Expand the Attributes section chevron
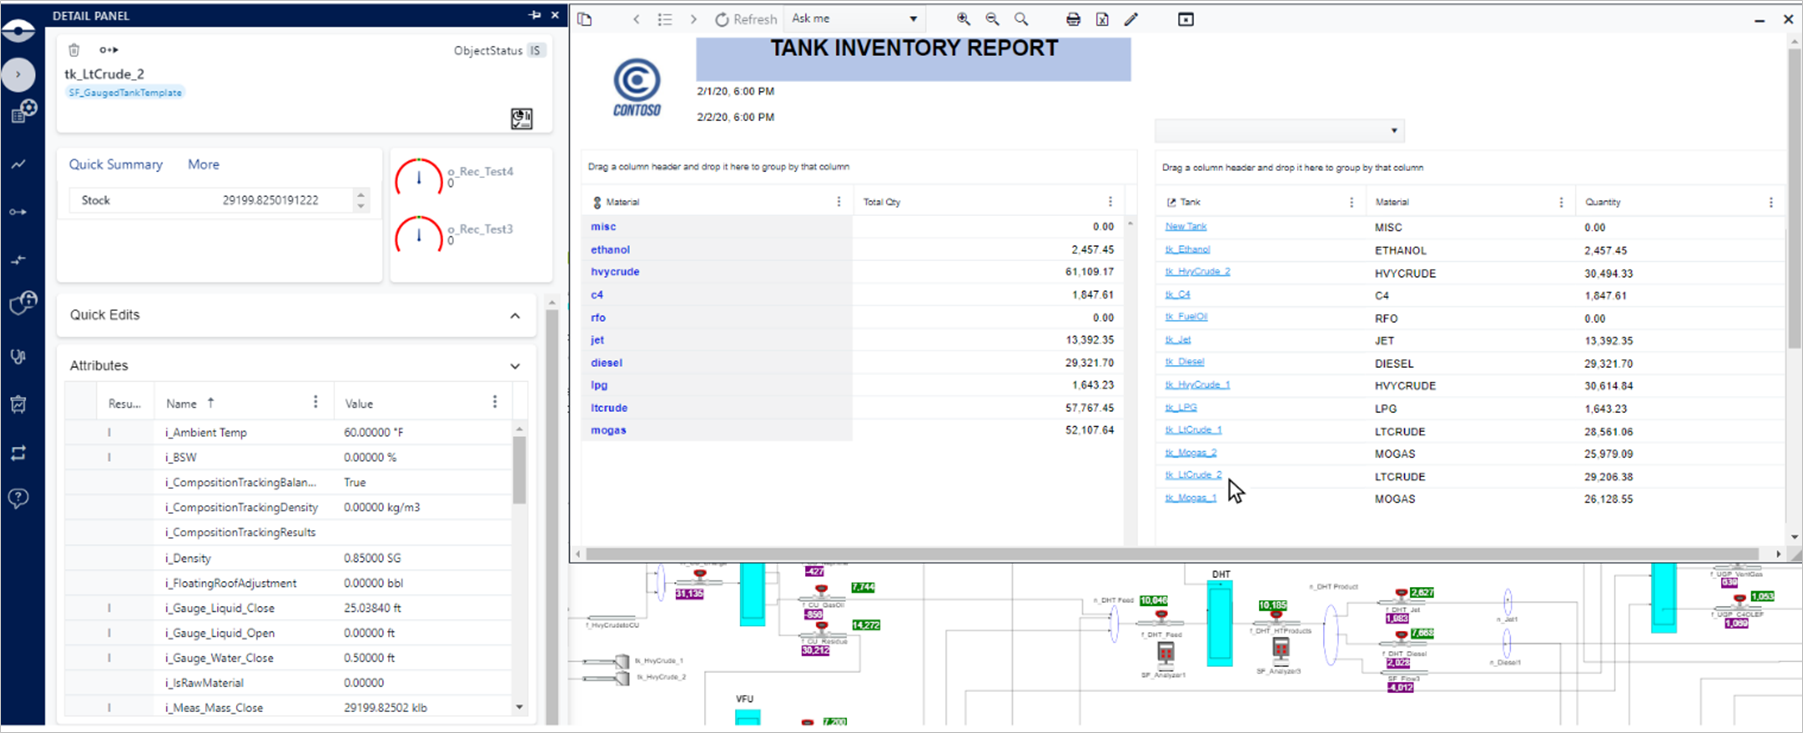Viewport: 1803px width, 733px height. [x=515, y=366]
